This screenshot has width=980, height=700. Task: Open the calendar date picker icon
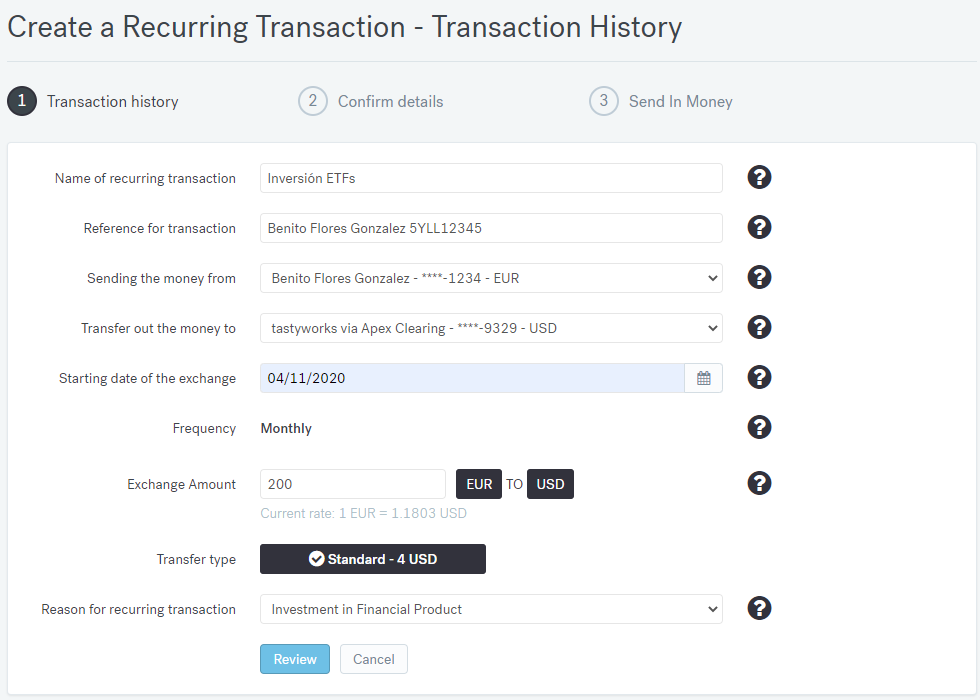click(704, 378)
